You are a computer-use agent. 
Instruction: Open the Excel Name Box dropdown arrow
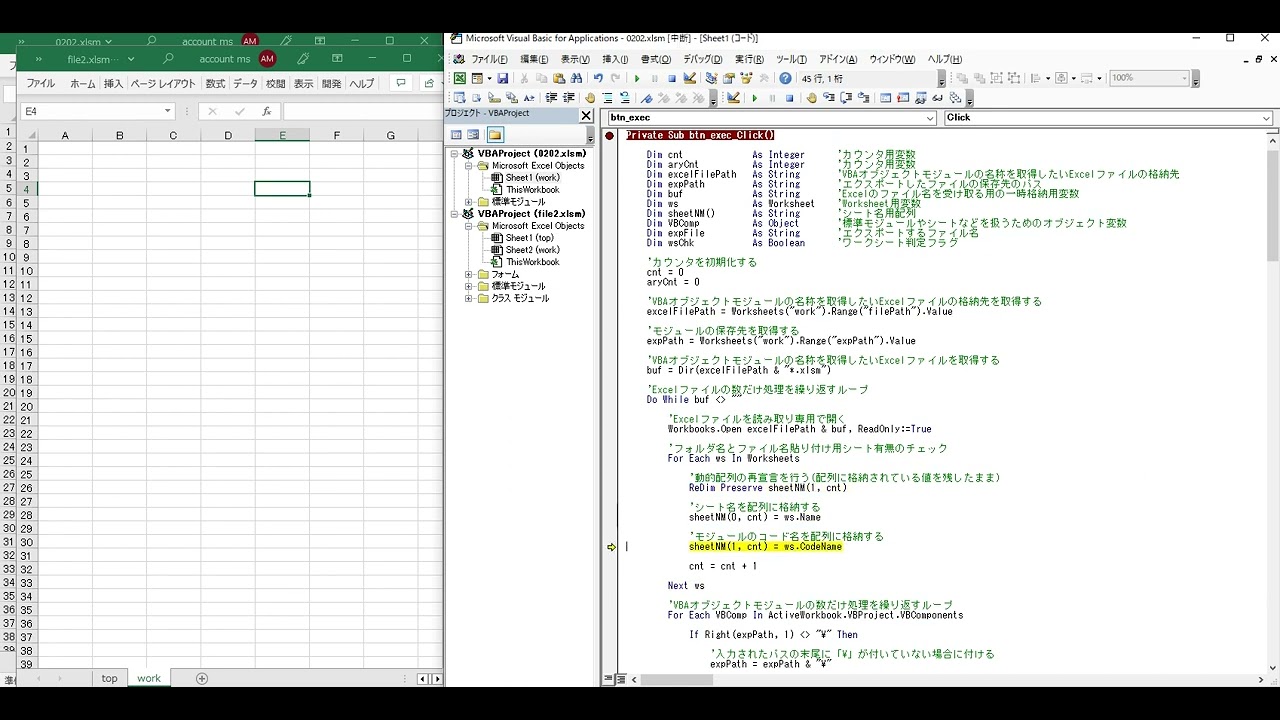tap(168, 111)
